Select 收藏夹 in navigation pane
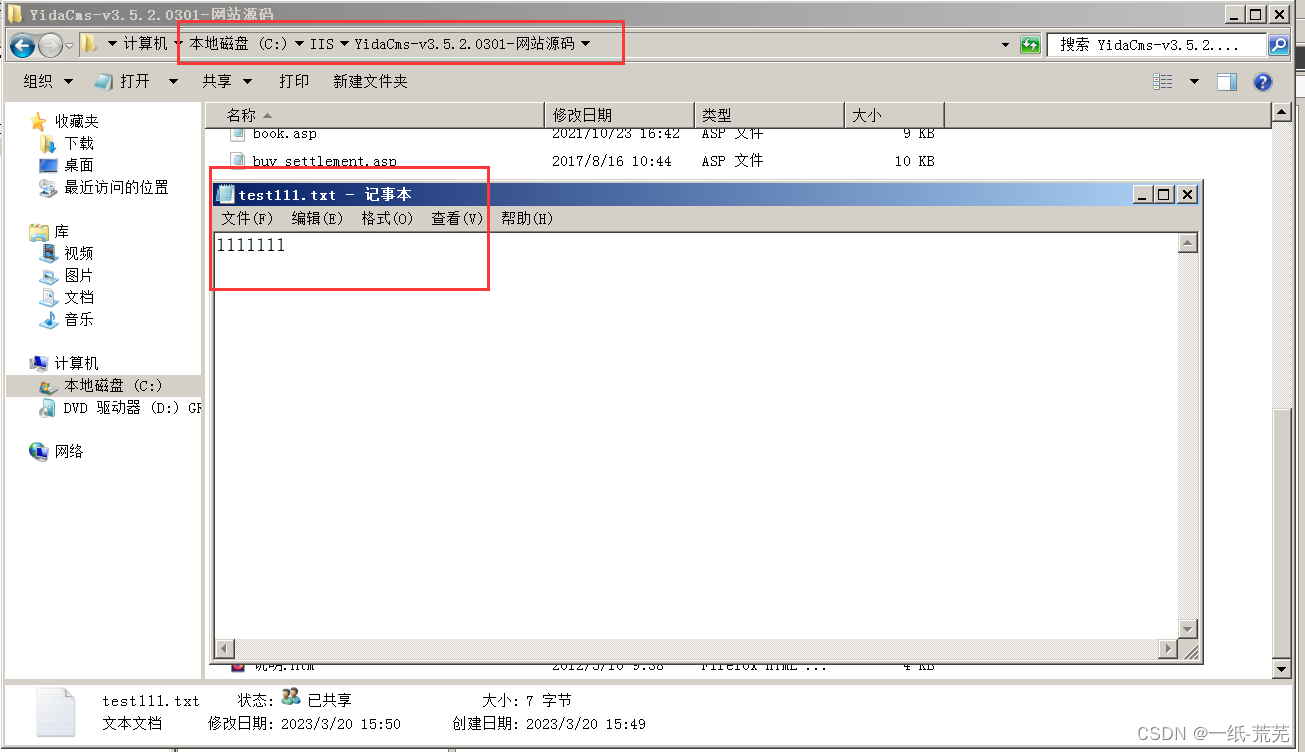Viewport: 1305px width, 752px height. point(76,121)
